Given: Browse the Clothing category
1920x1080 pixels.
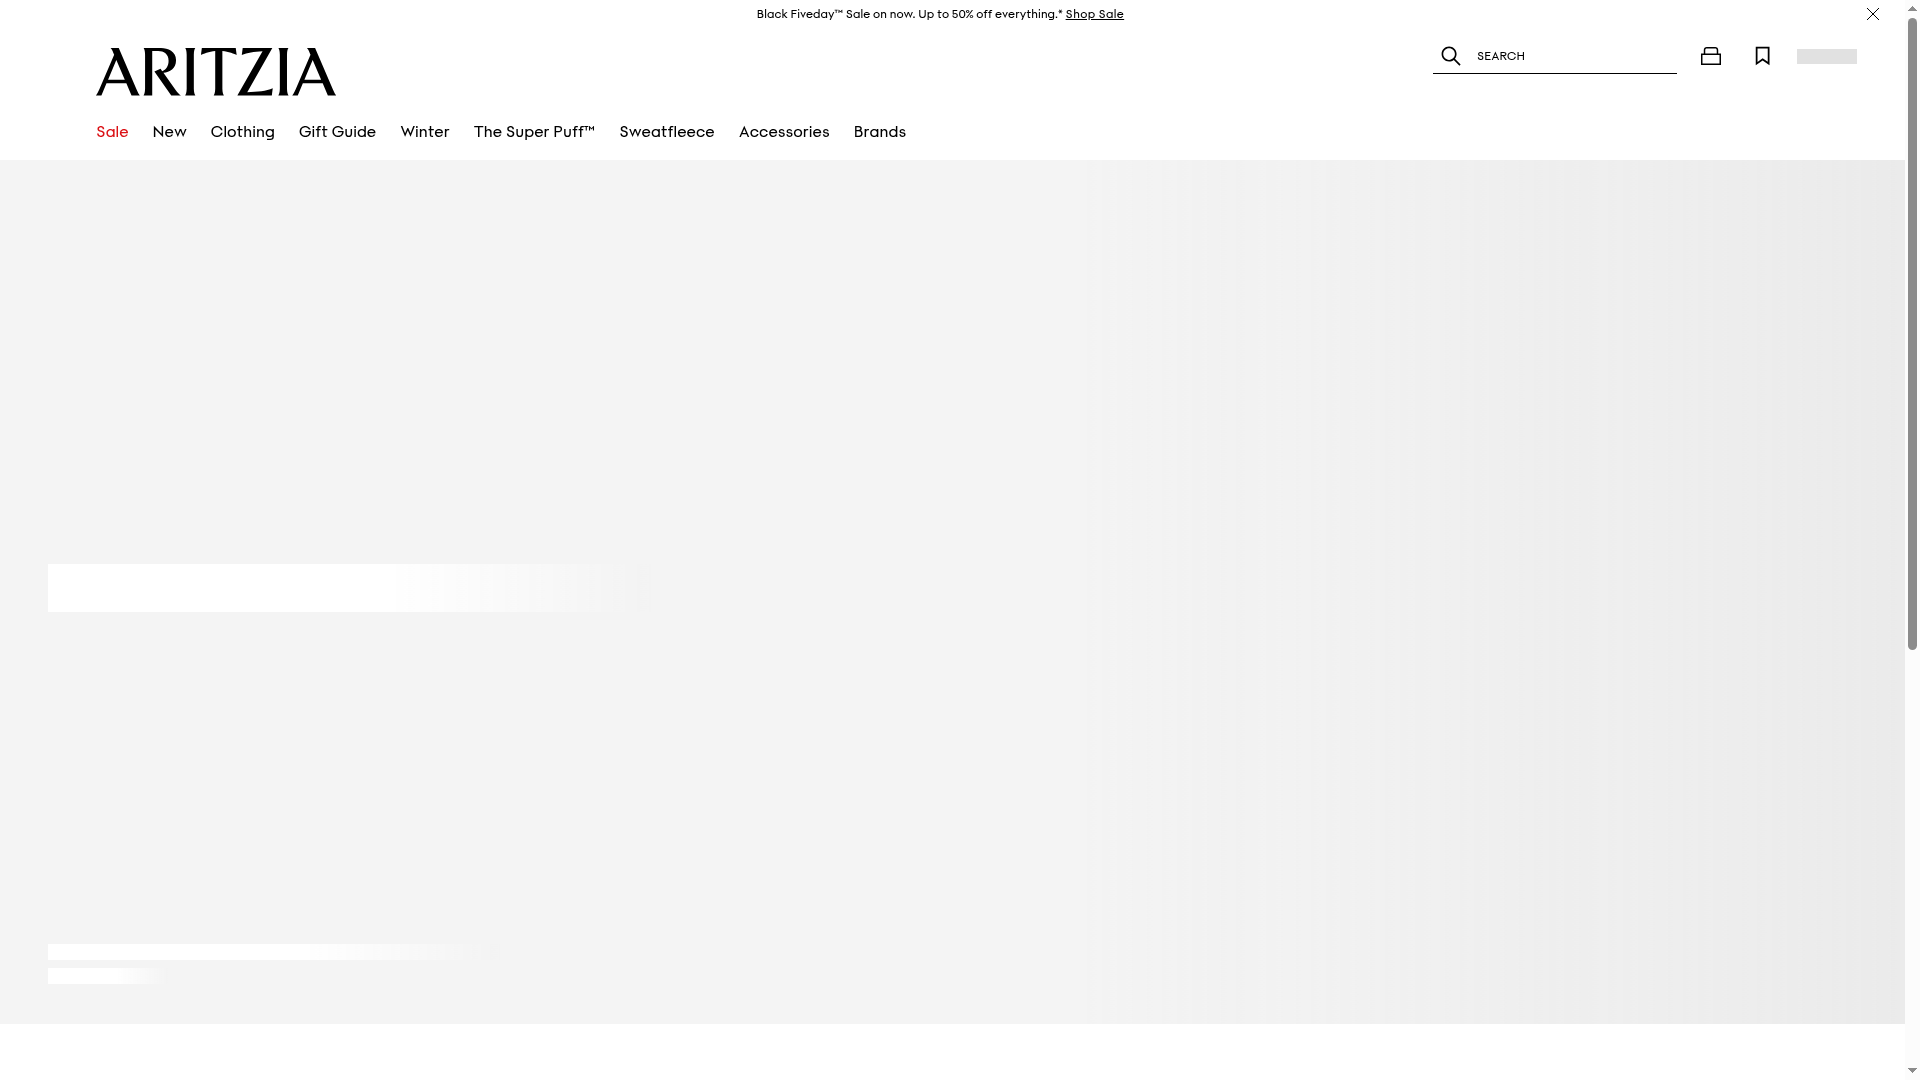Looking at the screenshot, I should pyautogui.click(x=242, y=131).
